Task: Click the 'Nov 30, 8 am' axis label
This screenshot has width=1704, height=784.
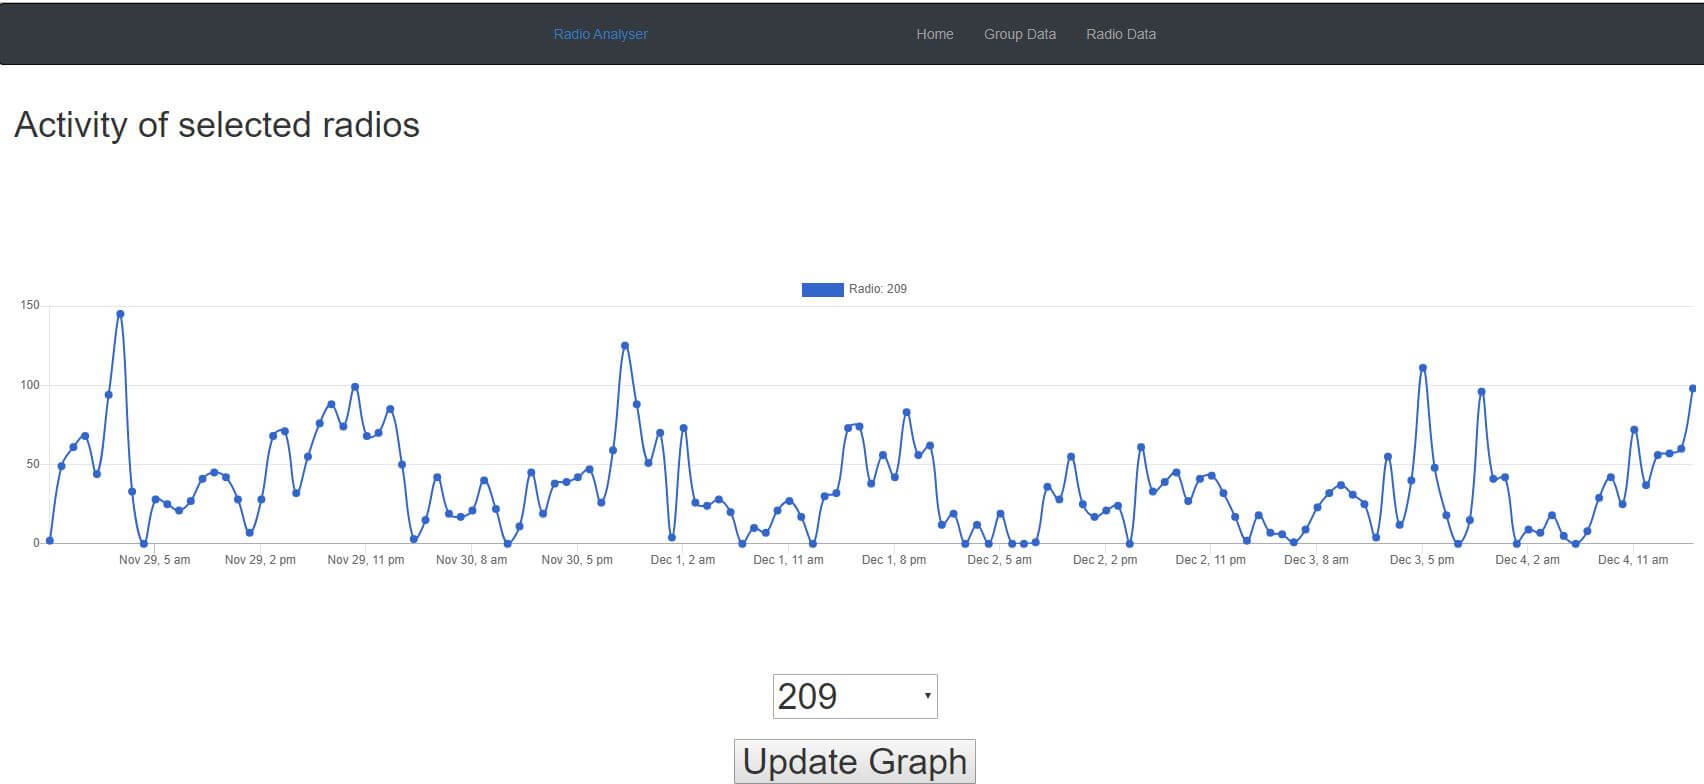Action: point(471,560)
